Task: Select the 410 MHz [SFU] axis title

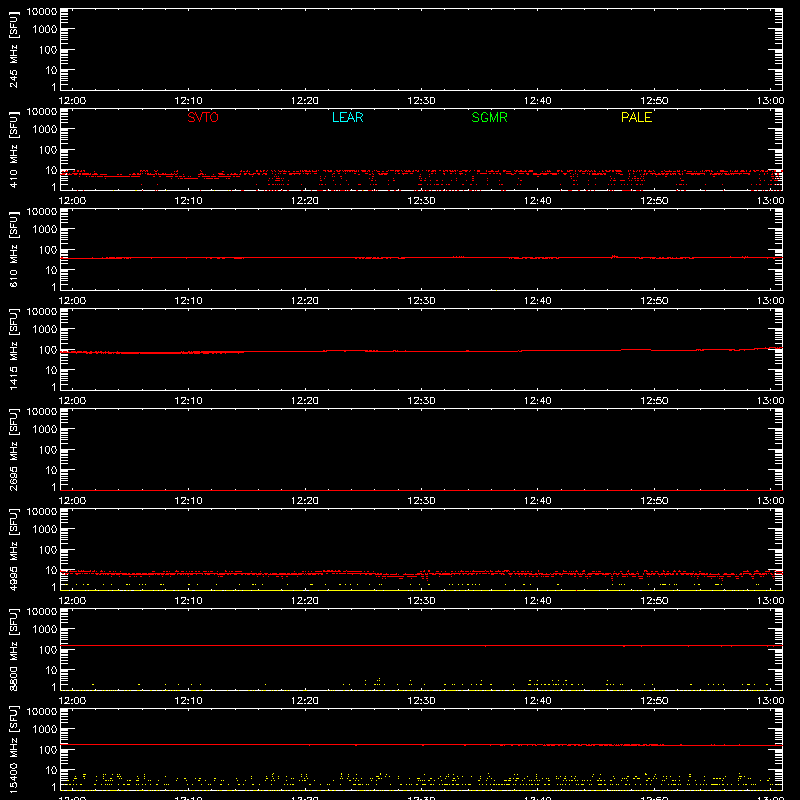Action: [x=13, y=150]
